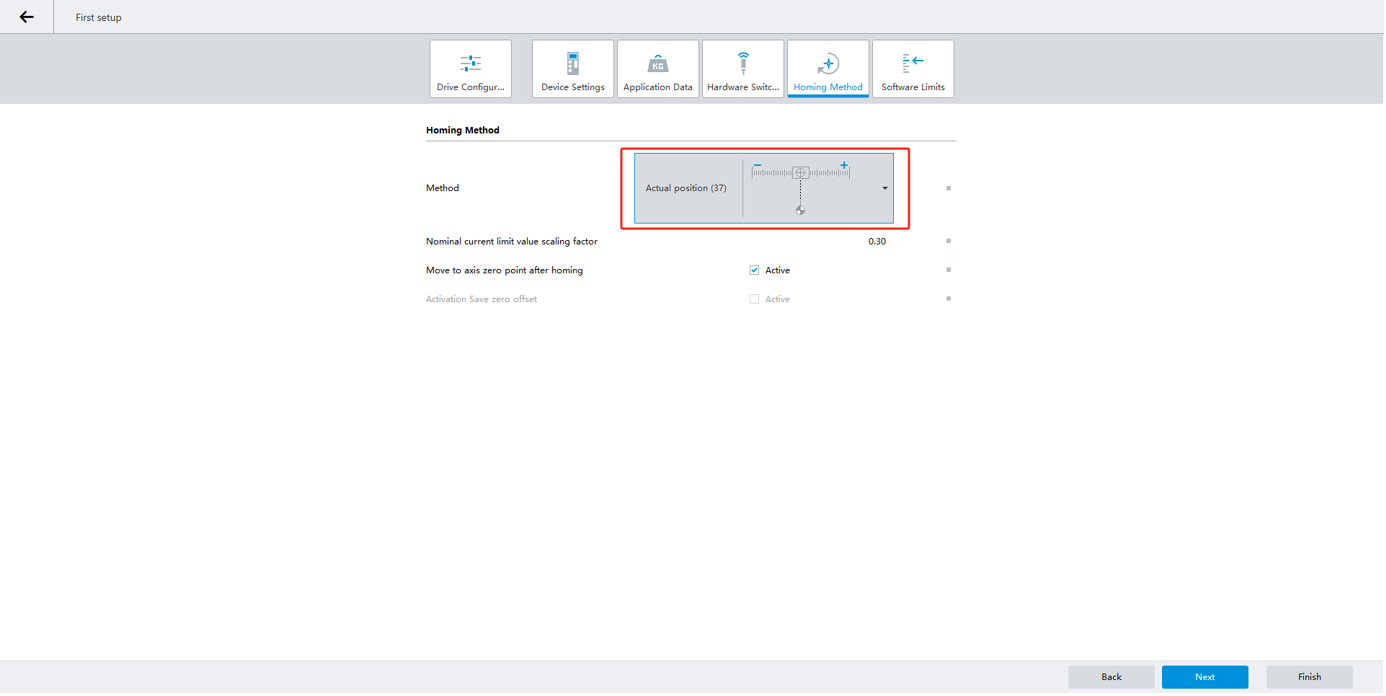Open Drive Configuration step icon

click(x=470, y=64)
